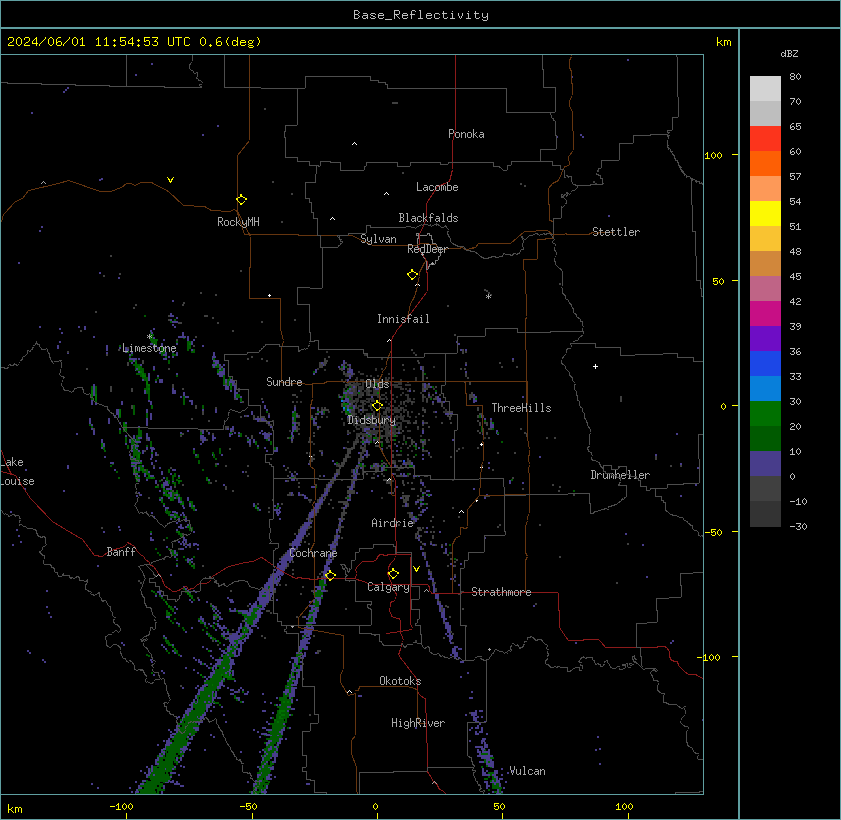Click the Didsbury town label
The width and height of the screenshot is (841, 820).
pos(371,420)
